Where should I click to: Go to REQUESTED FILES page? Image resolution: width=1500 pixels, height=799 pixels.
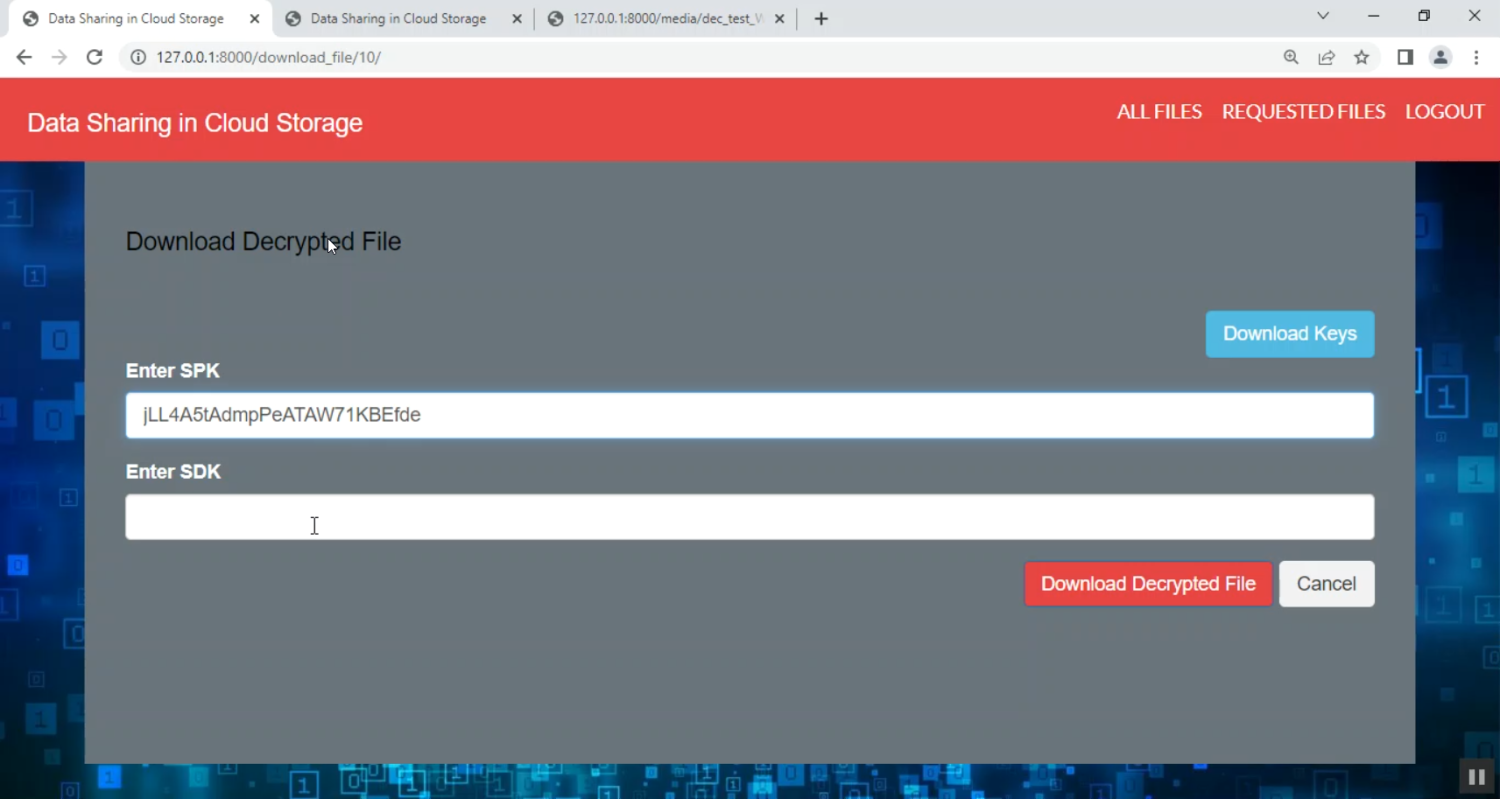click(1303, 112)
